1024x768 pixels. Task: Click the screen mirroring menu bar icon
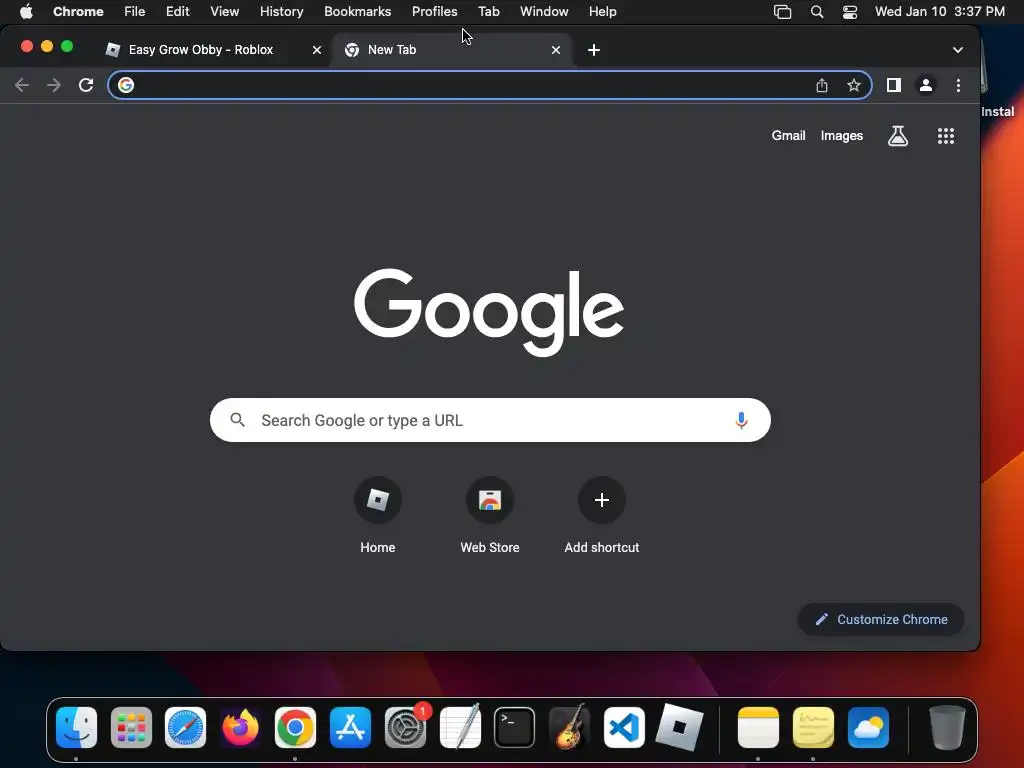coord(782,12)
